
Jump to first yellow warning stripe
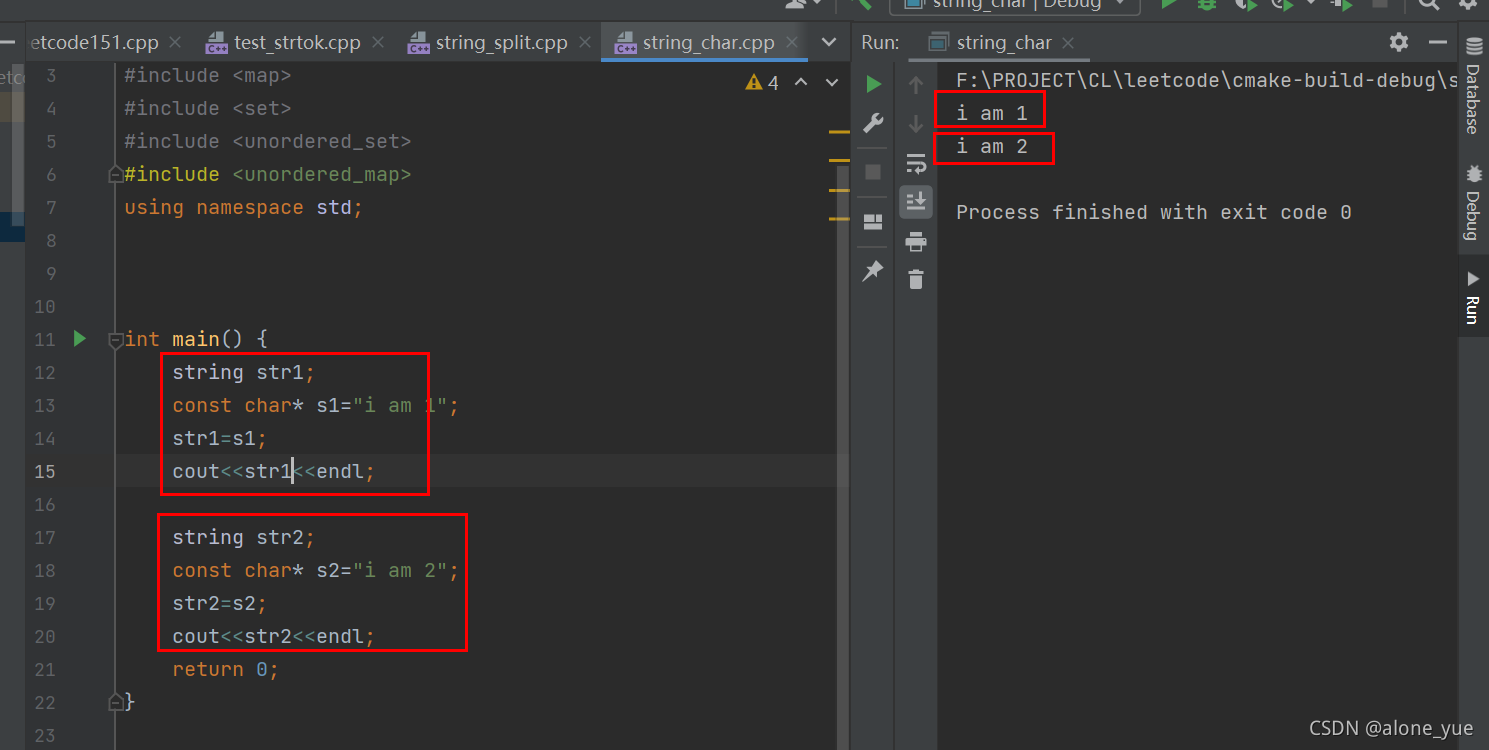tap(839, 131)
